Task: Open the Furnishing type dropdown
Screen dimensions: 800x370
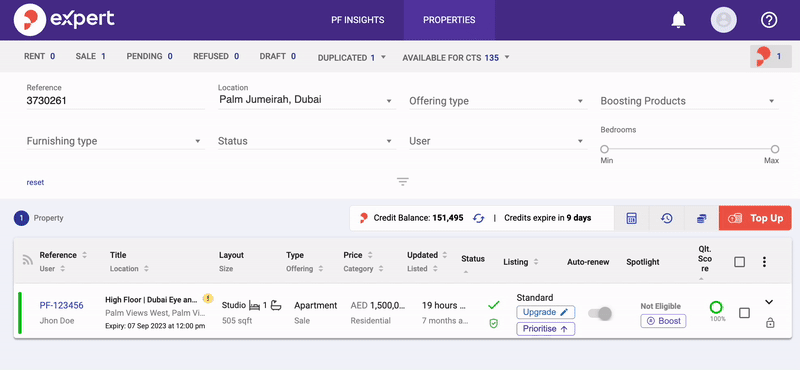Action: (x=115, y=141)
